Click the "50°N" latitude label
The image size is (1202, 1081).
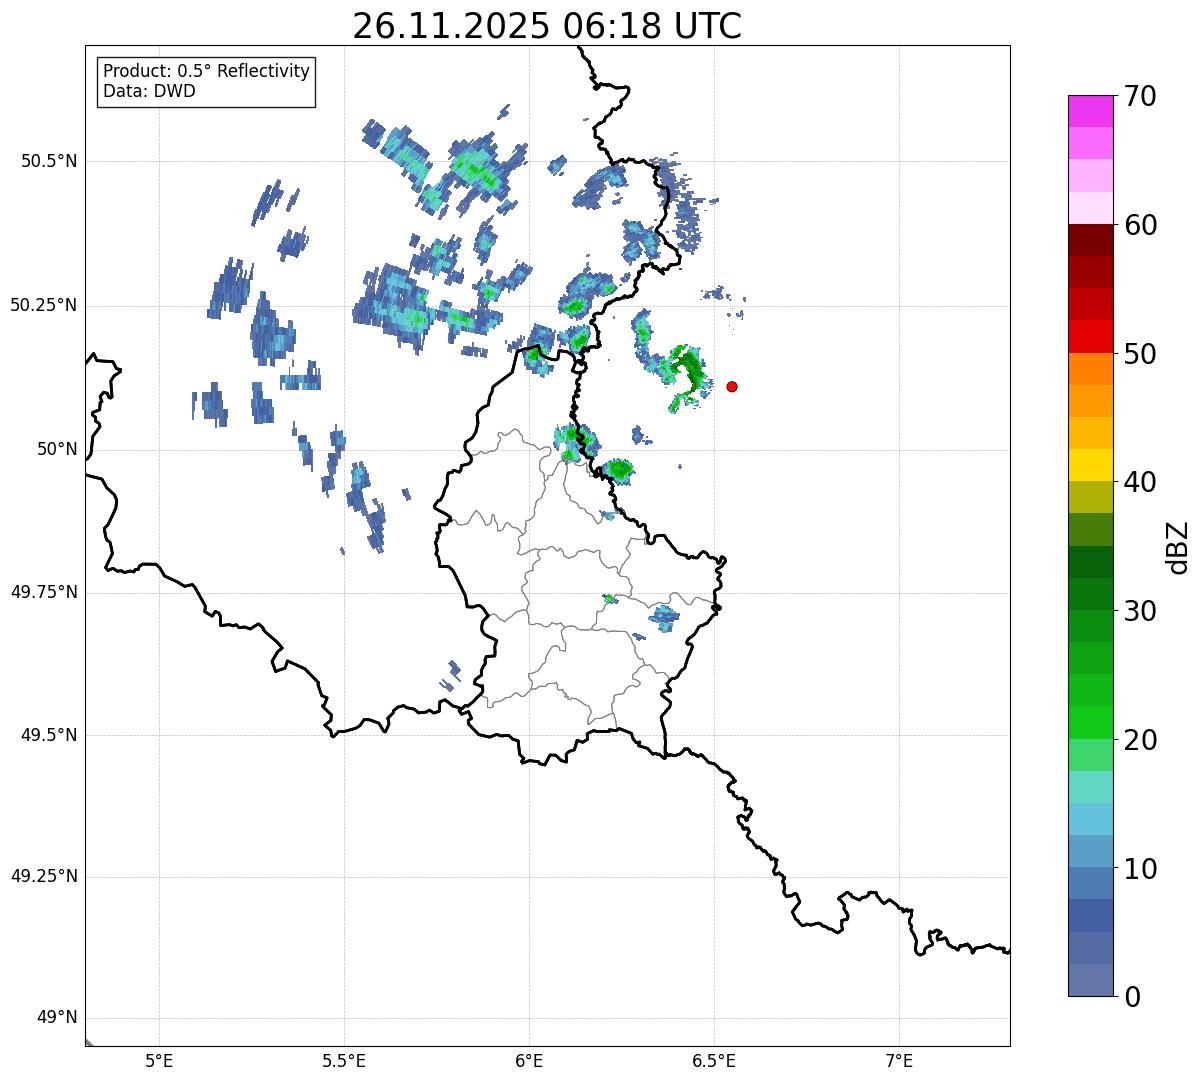click(57, 449)
